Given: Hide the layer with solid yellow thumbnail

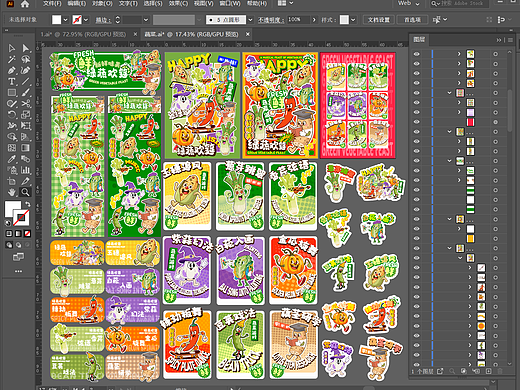Looking at the screenshot, I should 417,238.
